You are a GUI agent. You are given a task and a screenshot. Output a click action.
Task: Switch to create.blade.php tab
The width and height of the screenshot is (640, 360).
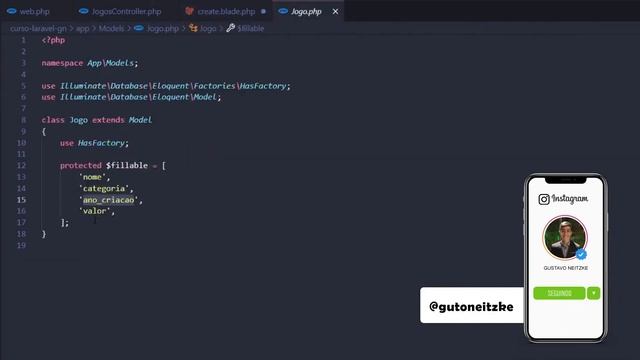point(226,12)
